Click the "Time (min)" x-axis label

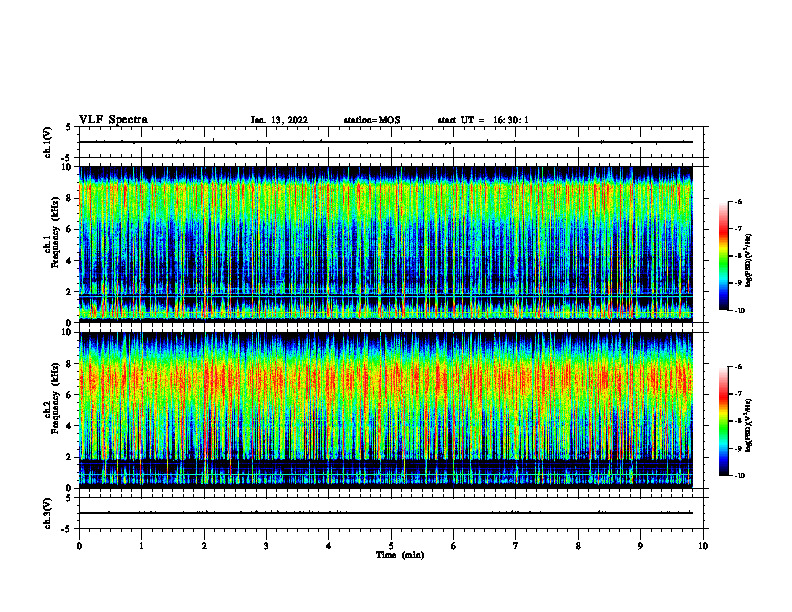point(400,555)
